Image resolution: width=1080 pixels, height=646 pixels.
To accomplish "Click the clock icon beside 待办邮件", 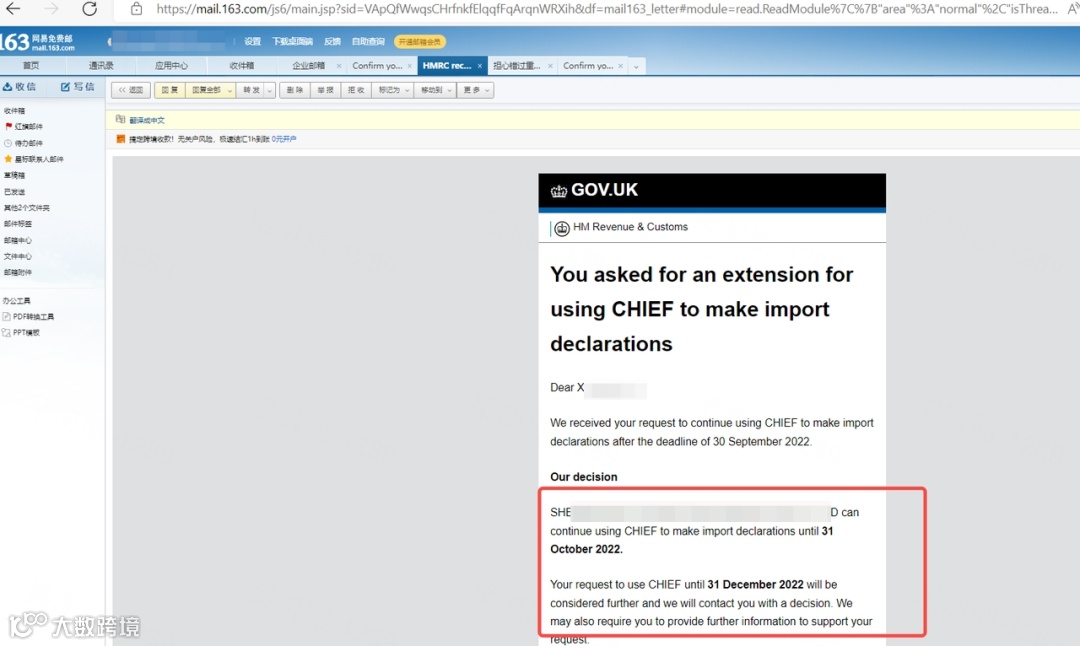I will [8, 143].
